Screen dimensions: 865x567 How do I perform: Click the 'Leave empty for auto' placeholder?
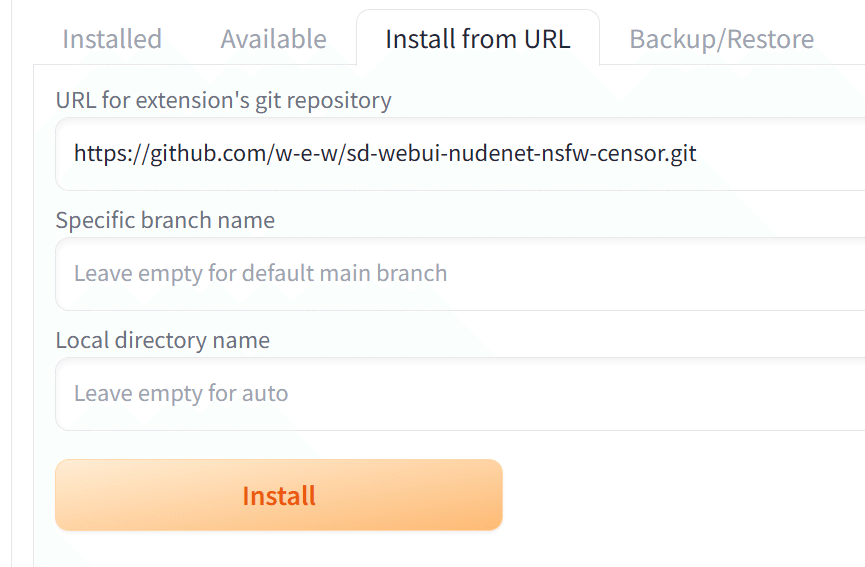[181, 394]
